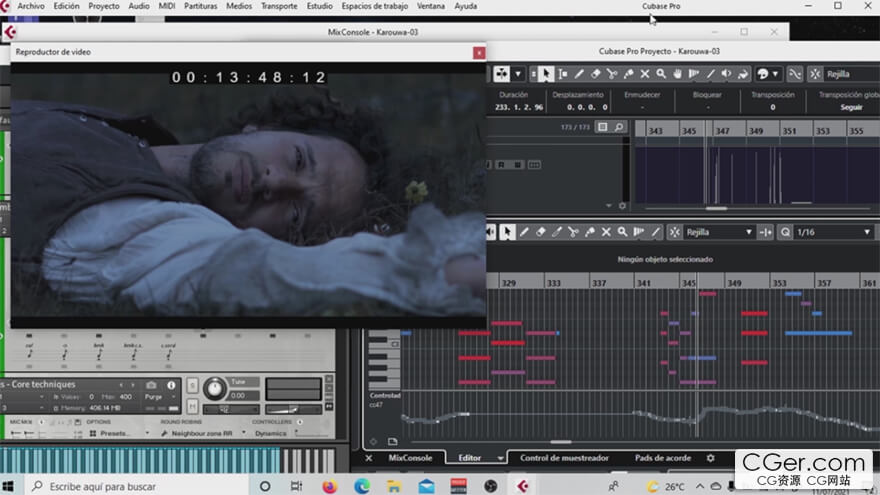This screenshot has width=880, height=495.
Task: Open the Rejilla snap type dropdown in key editor
Action: pyautogui.click(x=718, y=232)
